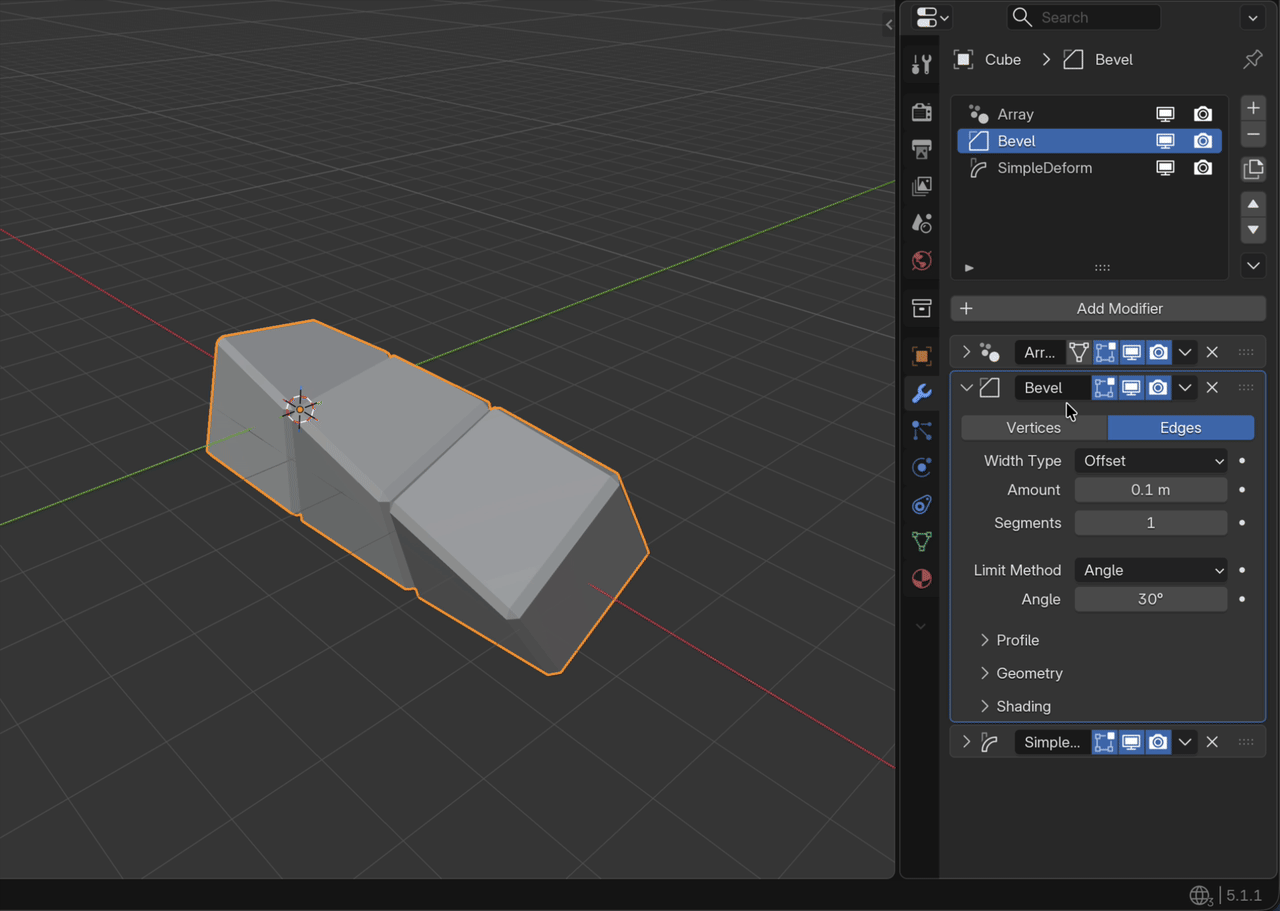Image resolution: width=1280 pixels, height=911 pixels.
Task: Open the Collection properties tab
Action: [921, 308]
